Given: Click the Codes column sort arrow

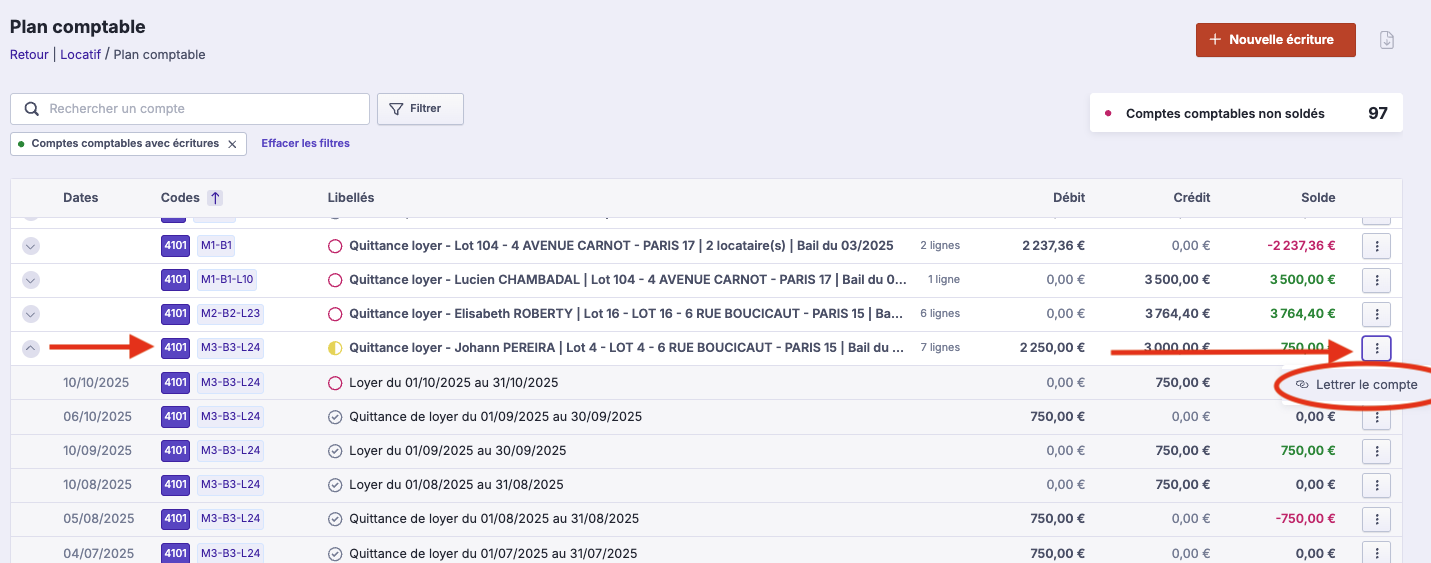Looking at the screenshot, I should pyautogui.click(x=215, y=198).
